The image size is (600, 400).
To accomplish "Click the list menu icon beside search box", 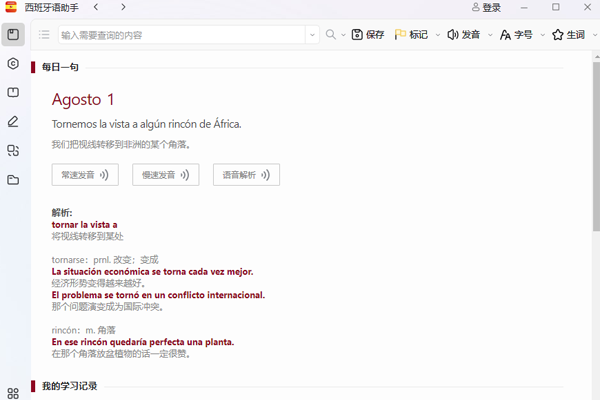I will pyautogui.click(x=44, y=35).
